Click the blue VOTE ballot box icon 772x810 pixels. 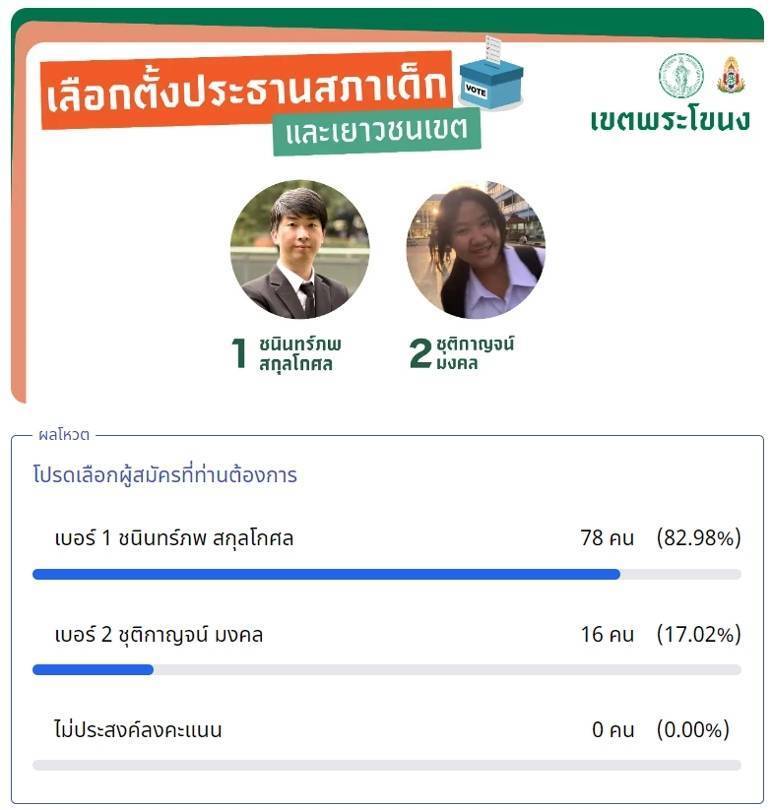[491, 73]
